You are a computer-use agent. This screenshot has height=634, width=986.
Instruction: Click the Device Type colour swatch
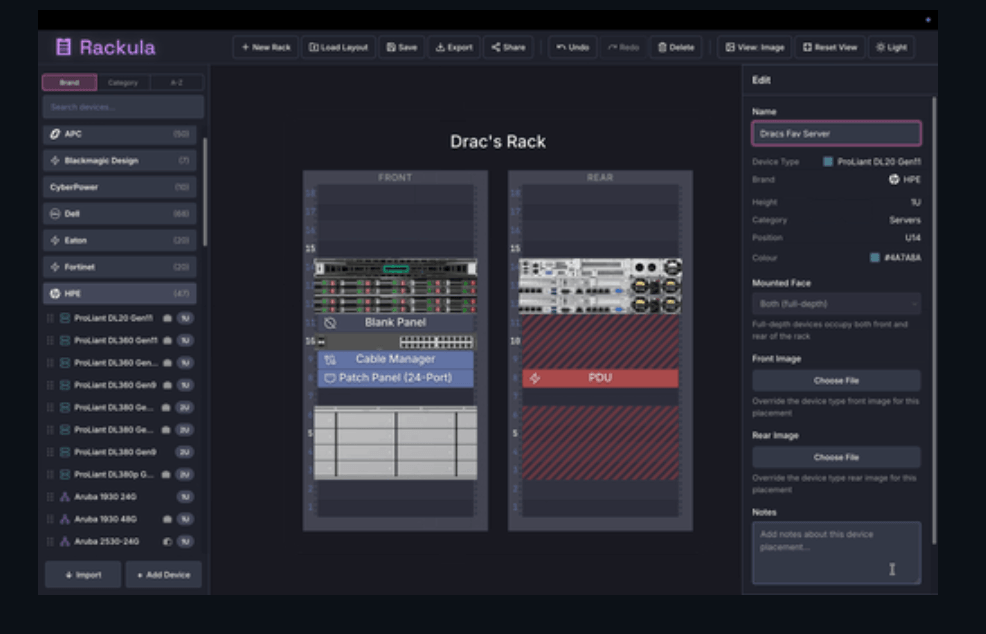click(828, 162)
